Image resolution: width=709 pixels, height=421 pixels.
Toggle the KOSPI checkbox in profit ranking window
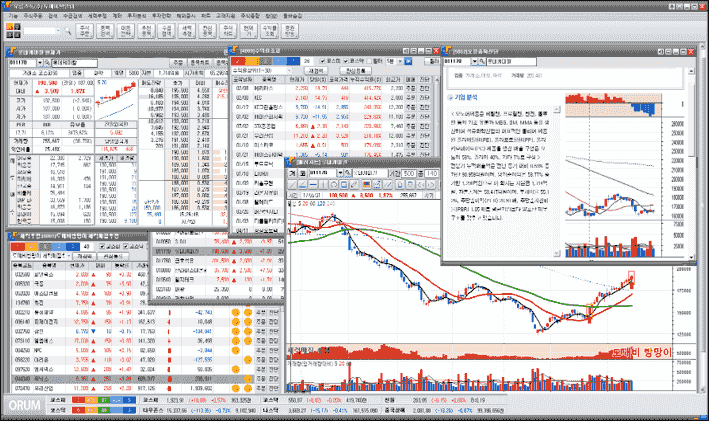322,61
